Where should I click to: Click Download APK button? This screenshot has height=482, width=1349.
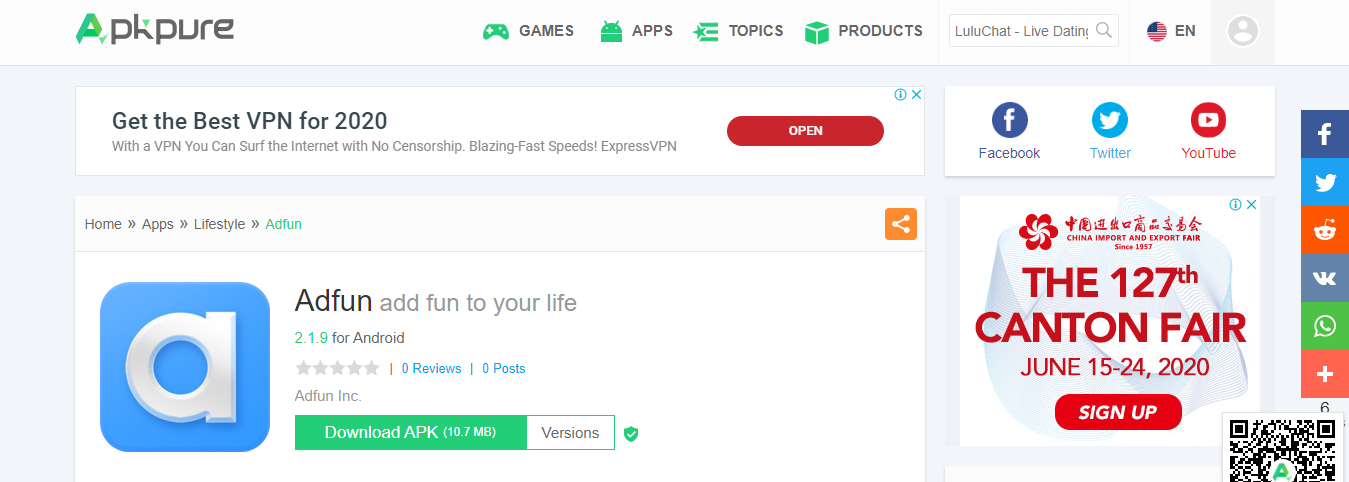410,433
